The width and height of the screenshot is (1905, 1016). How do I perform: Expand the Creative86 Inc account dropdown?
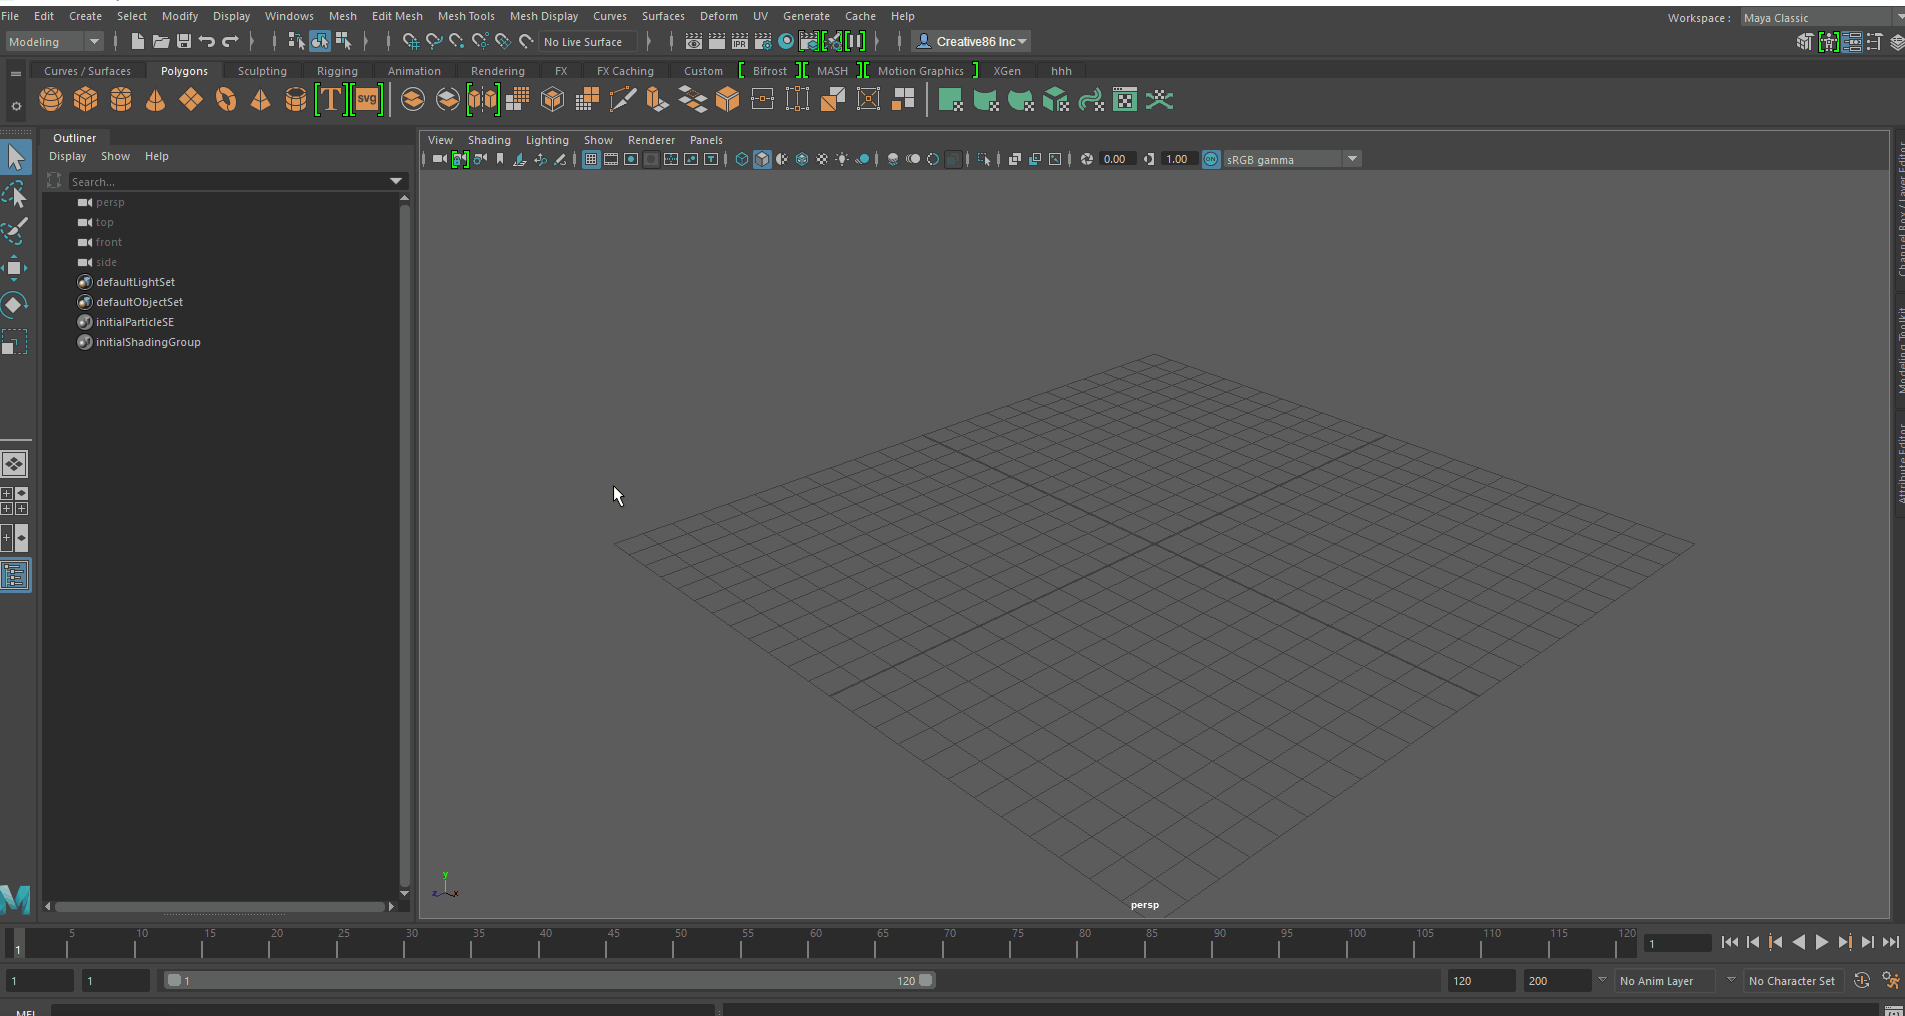tap(973, 41)
